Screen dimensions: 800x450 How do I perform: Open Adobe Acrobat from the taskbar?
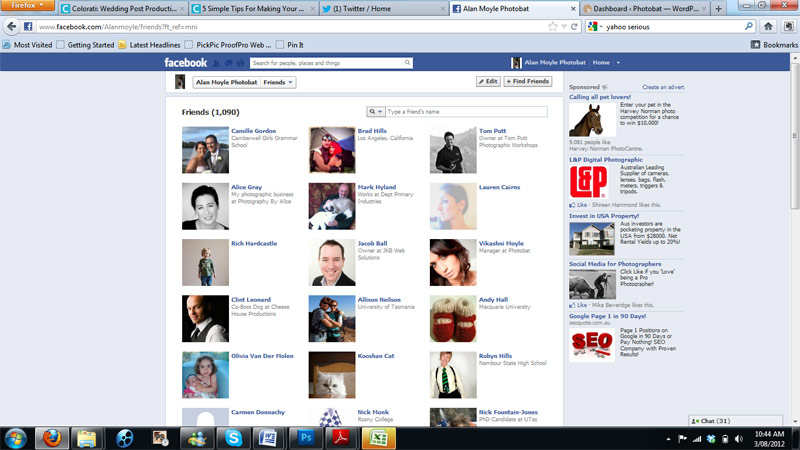click(342, 438)
